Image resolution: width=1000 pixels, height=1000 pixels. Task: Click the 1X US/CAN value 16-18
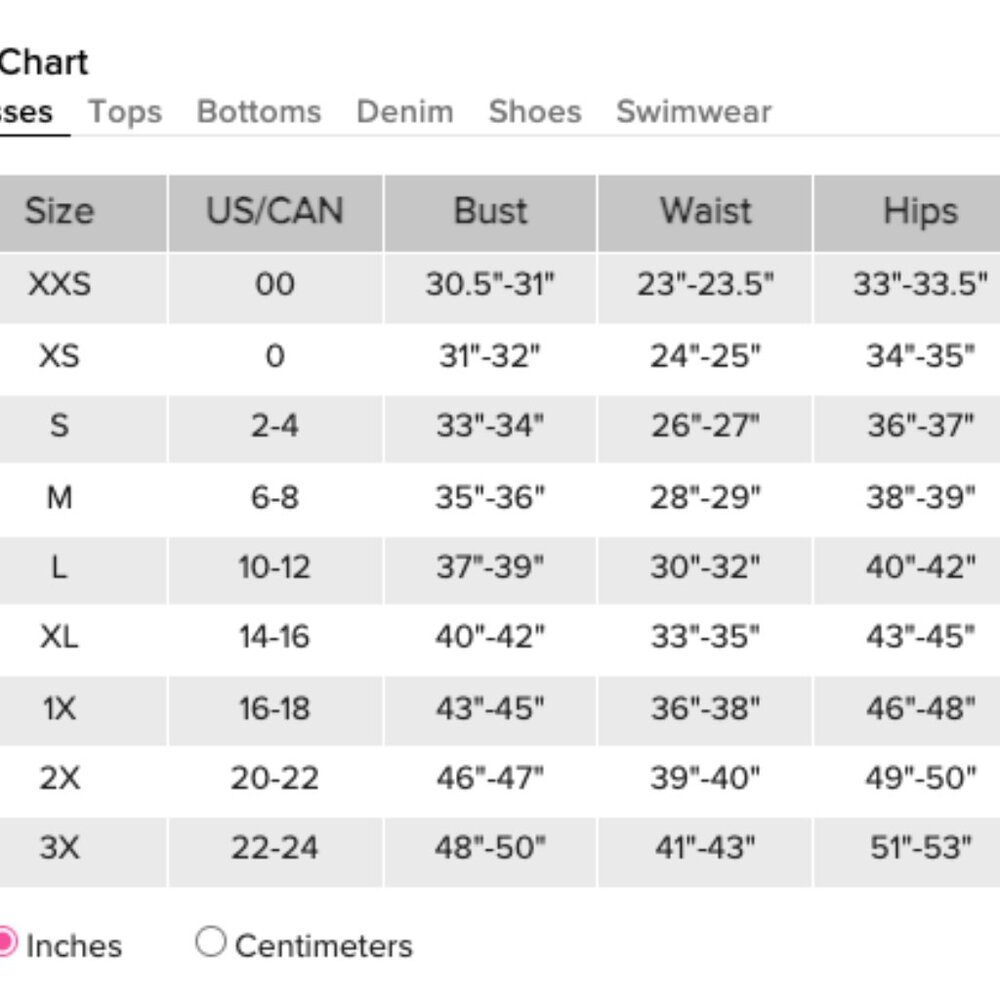(275, 708)
